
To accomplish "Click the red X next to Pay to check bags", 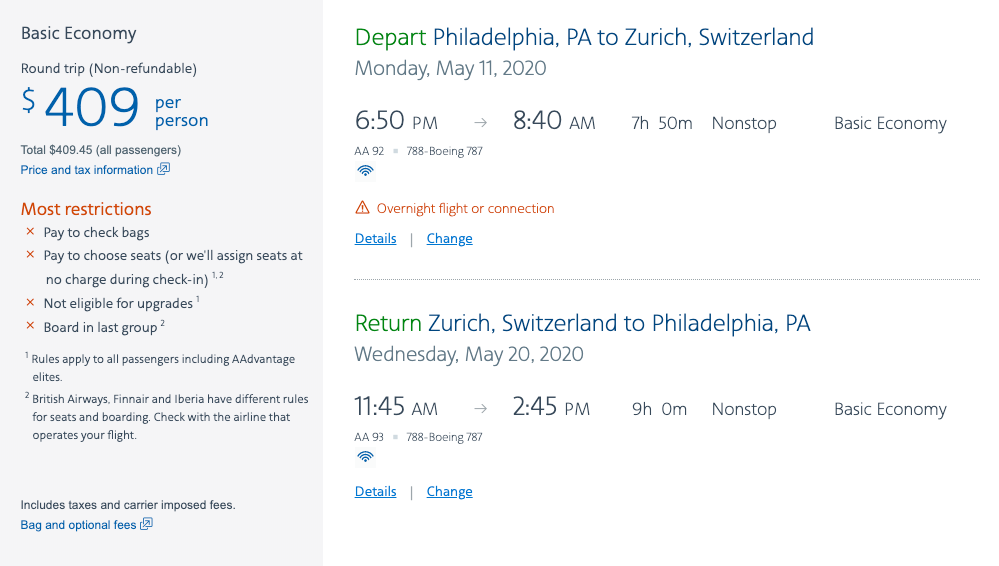I will (x=30, y=232).
